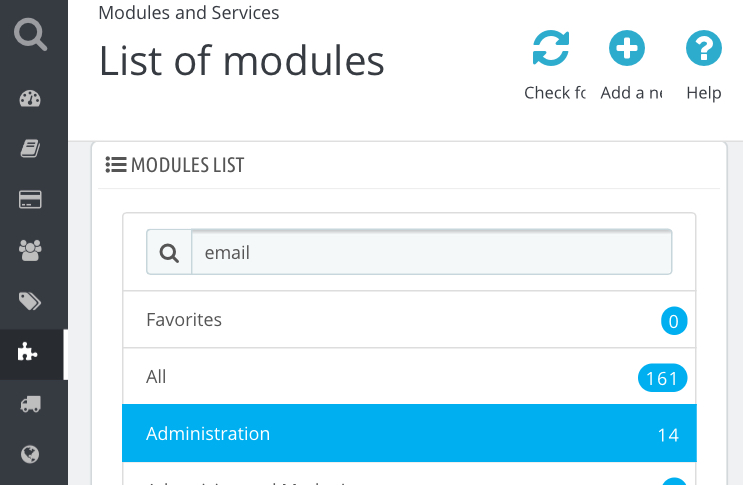
Task: Open Price Rules tags icon
Action: [x=30, y=301]
